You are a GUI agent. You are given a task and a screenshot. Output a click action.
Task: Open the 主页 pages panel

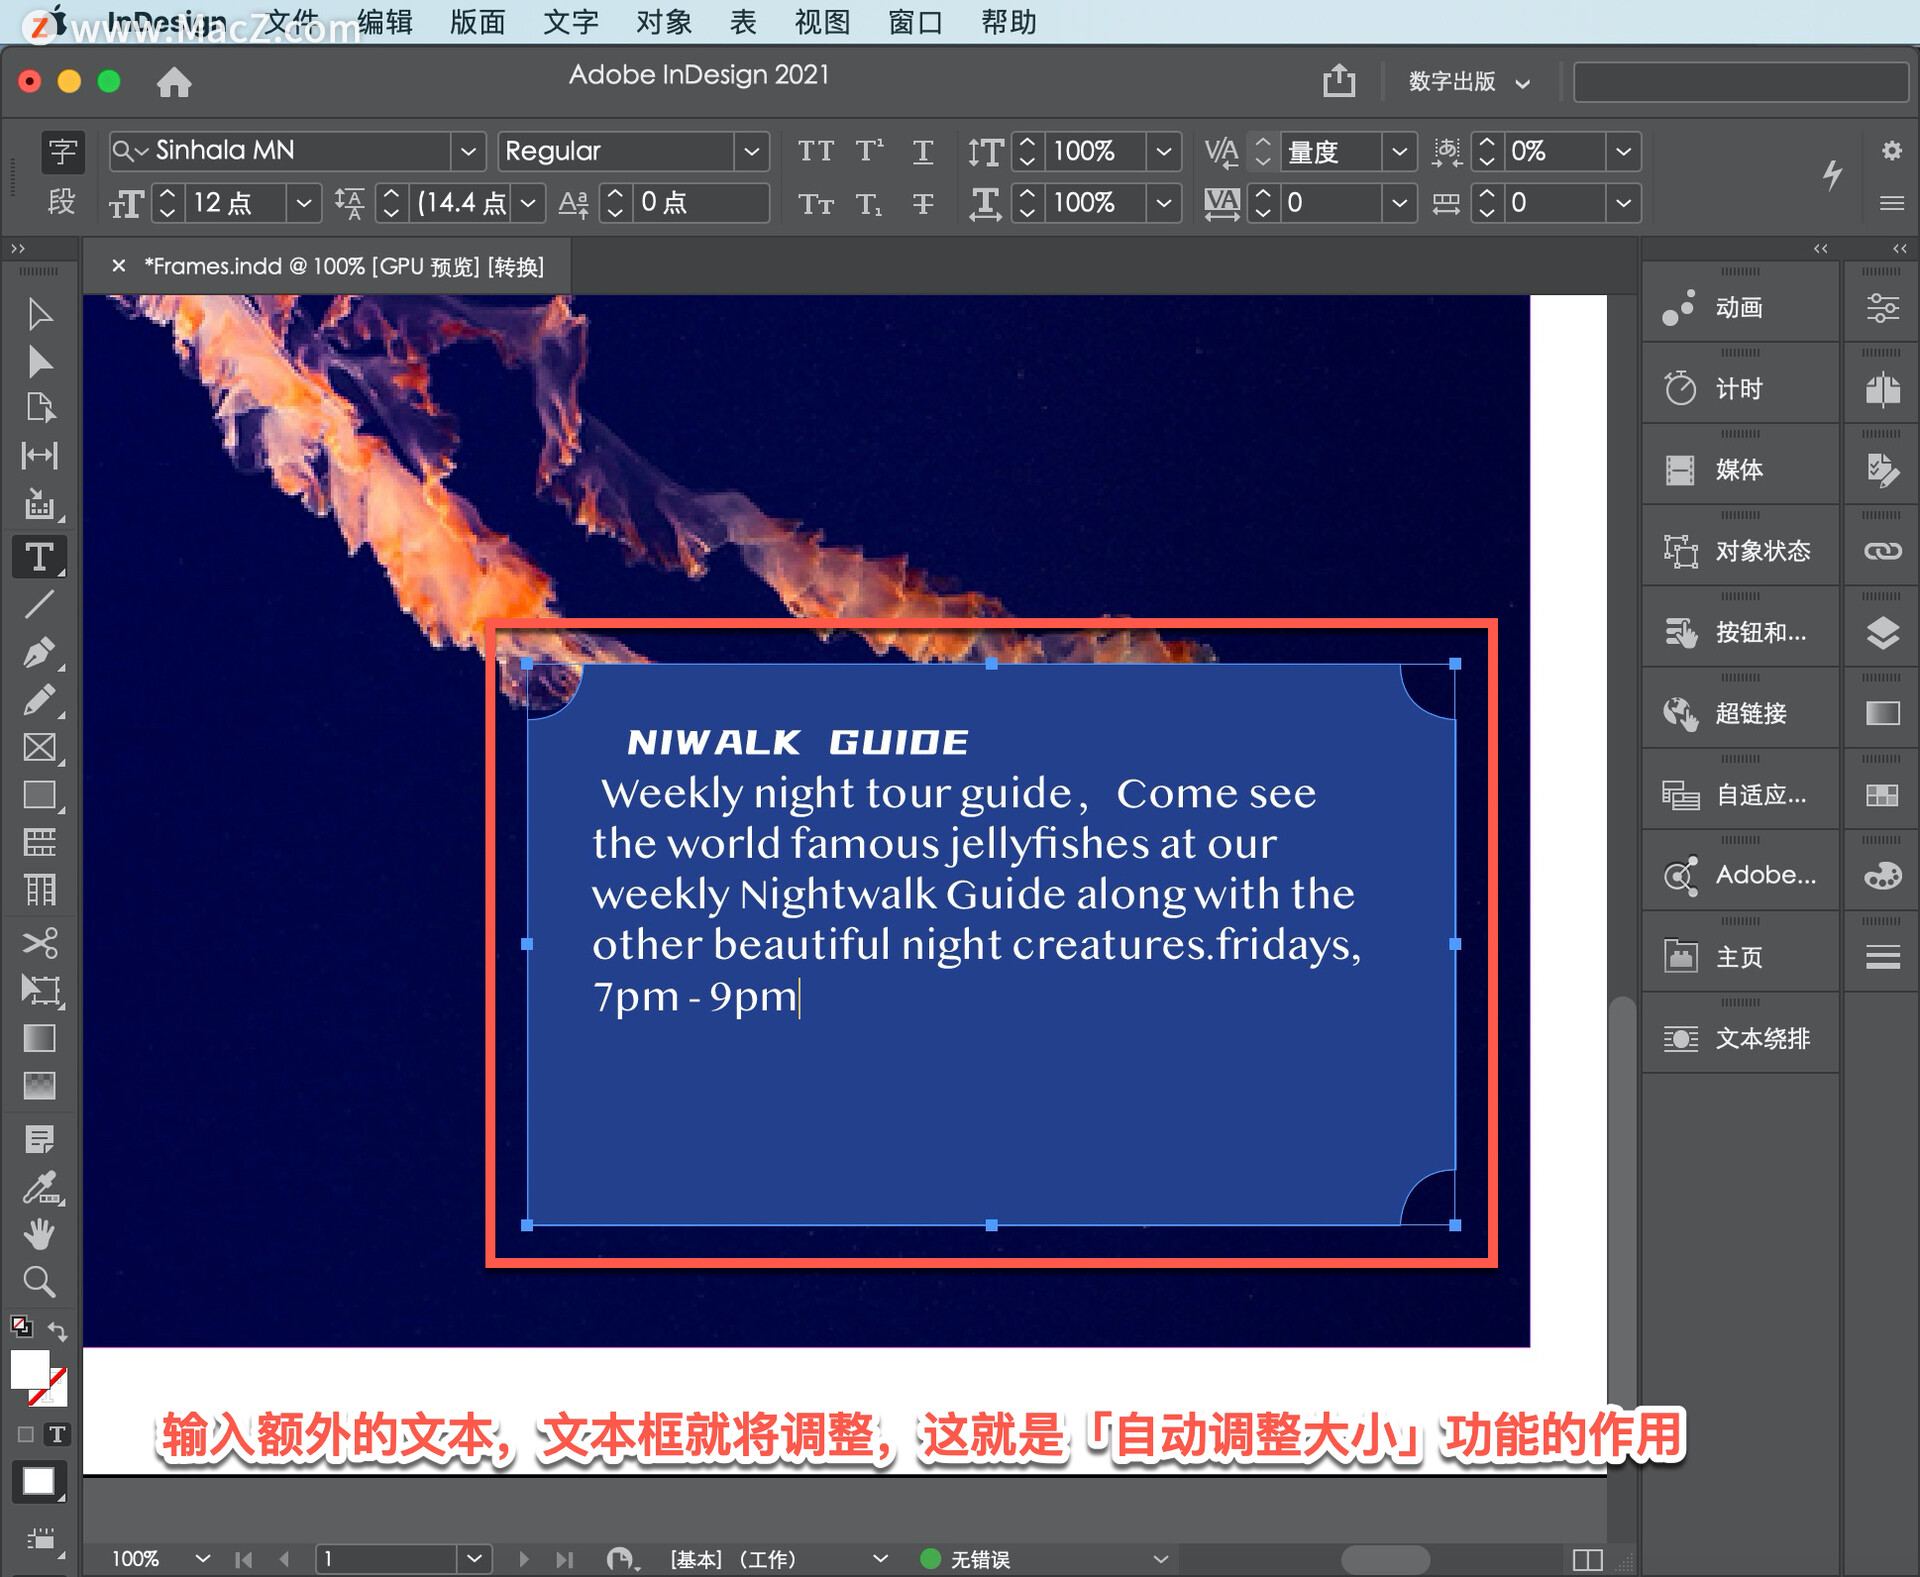pyautogui.click(x=1740, y=958)
